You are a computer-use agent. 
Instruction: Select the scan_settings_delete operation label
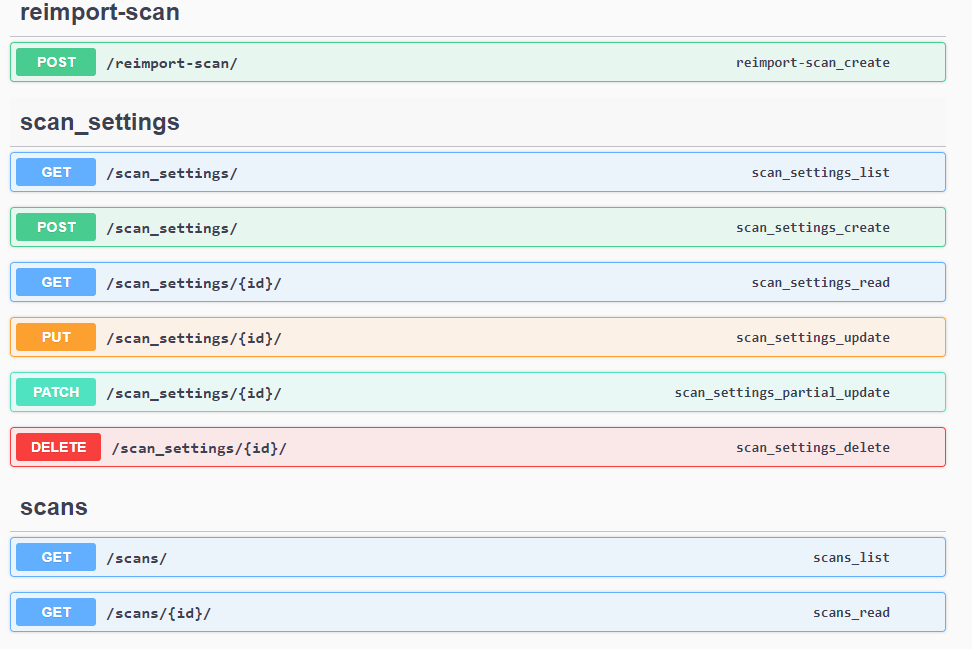(x=812, y=448)
